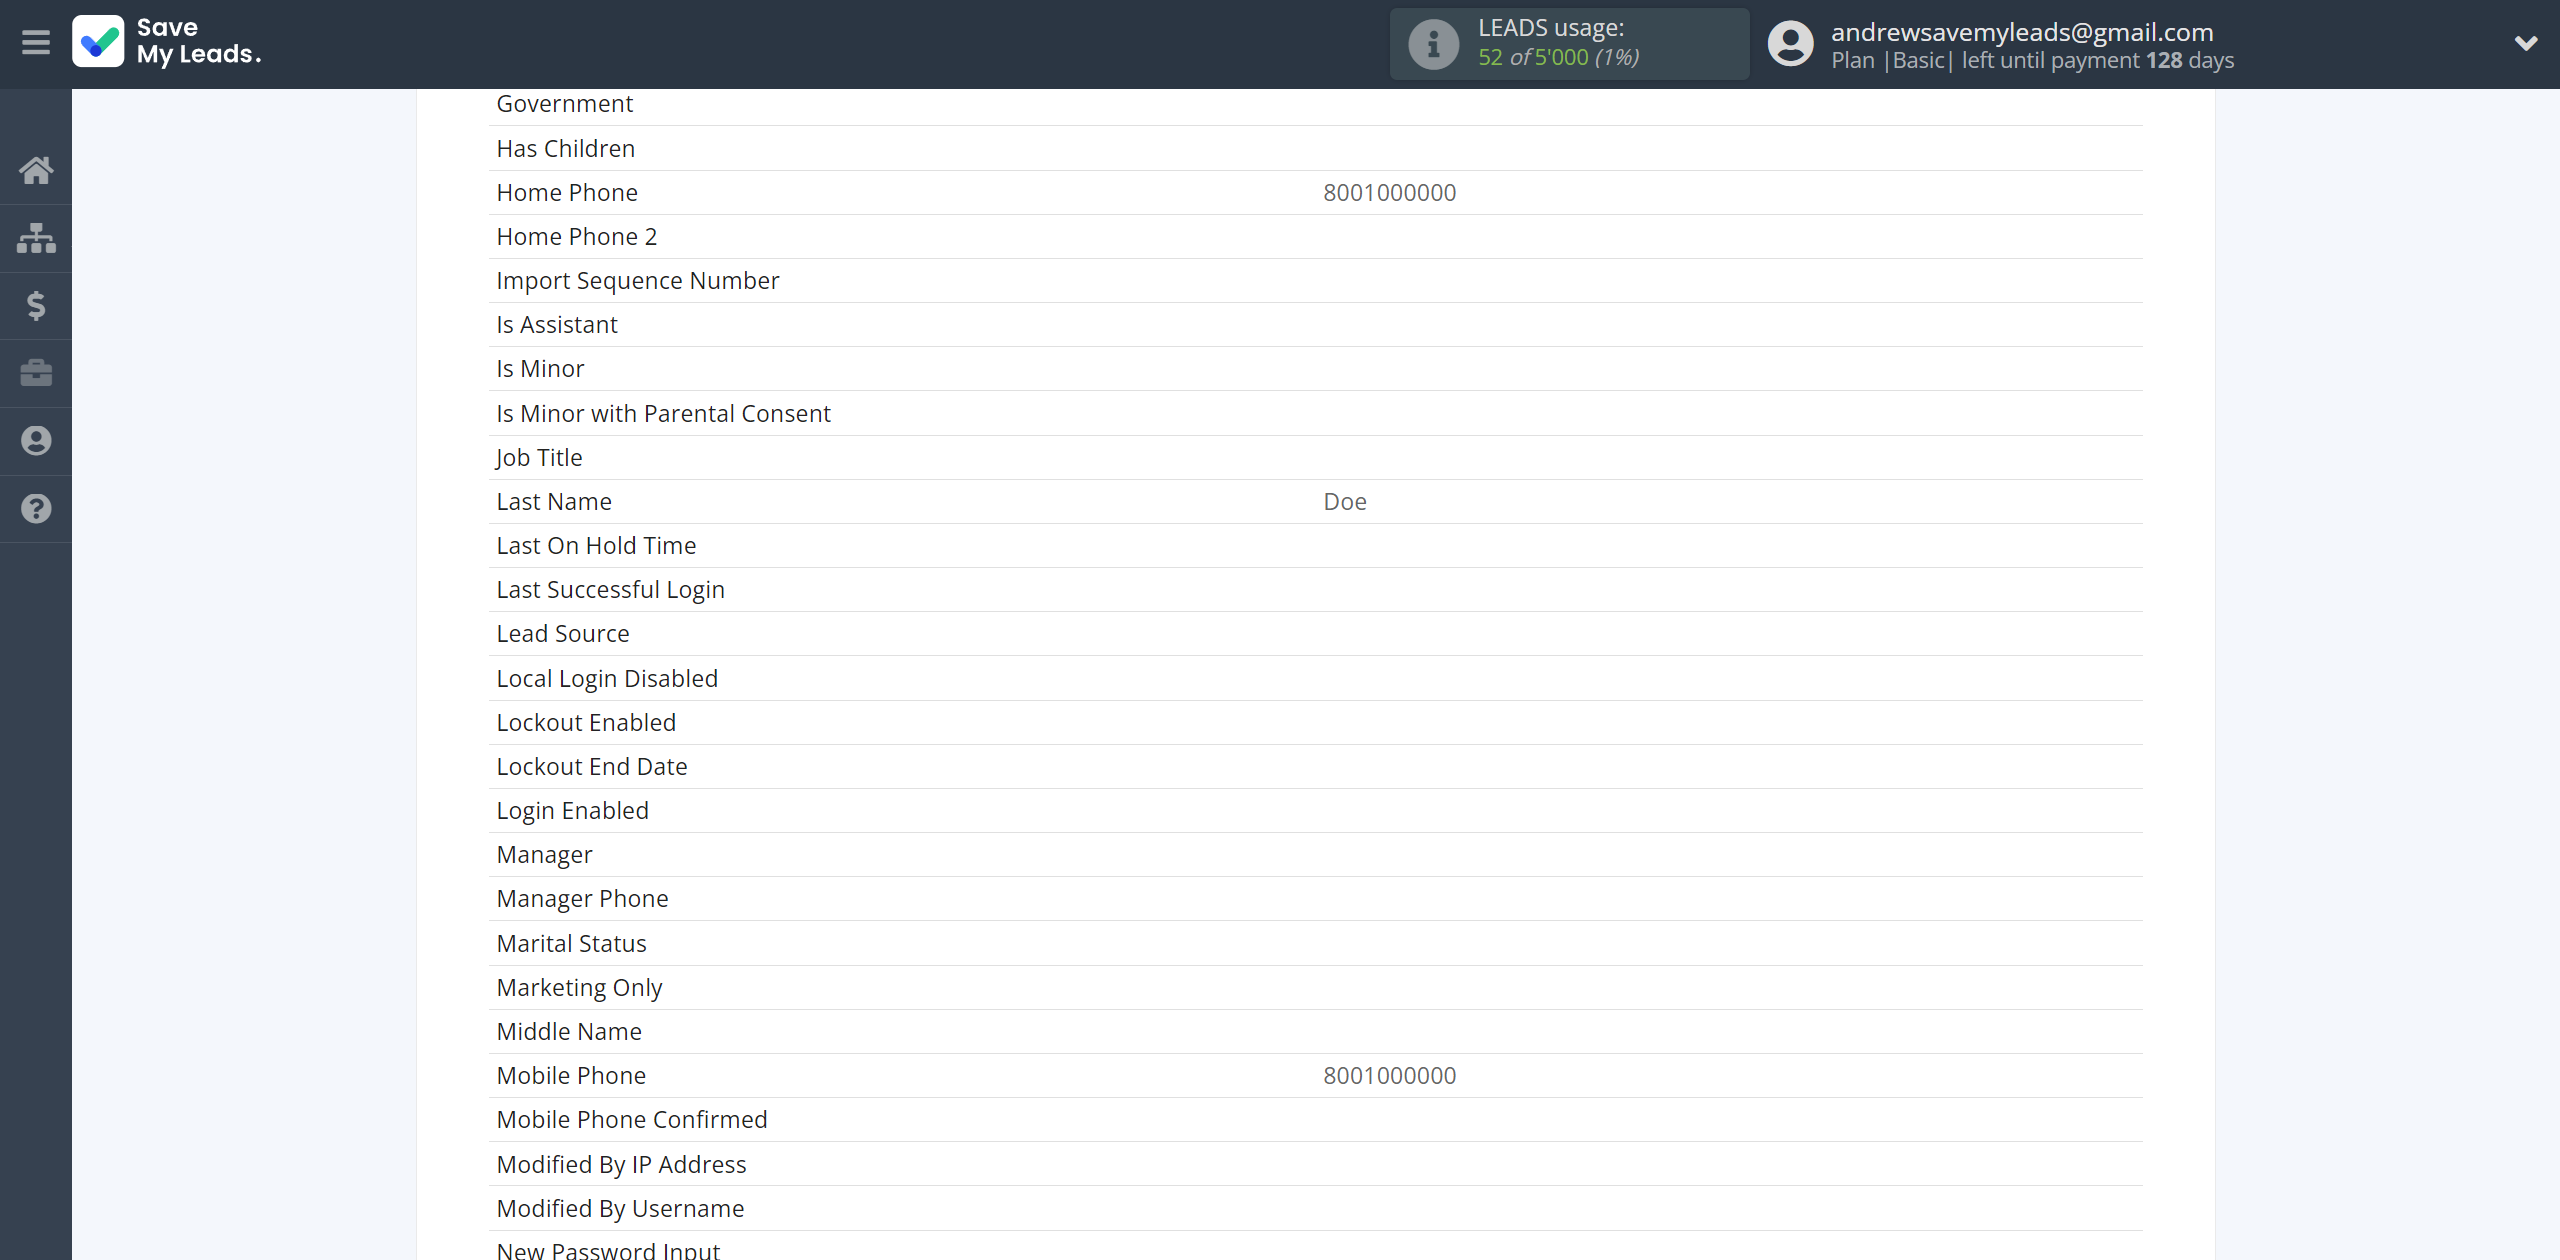Select the Mobile Phone Confirmed row

pyautogui.click(x=1315, y=1119)
